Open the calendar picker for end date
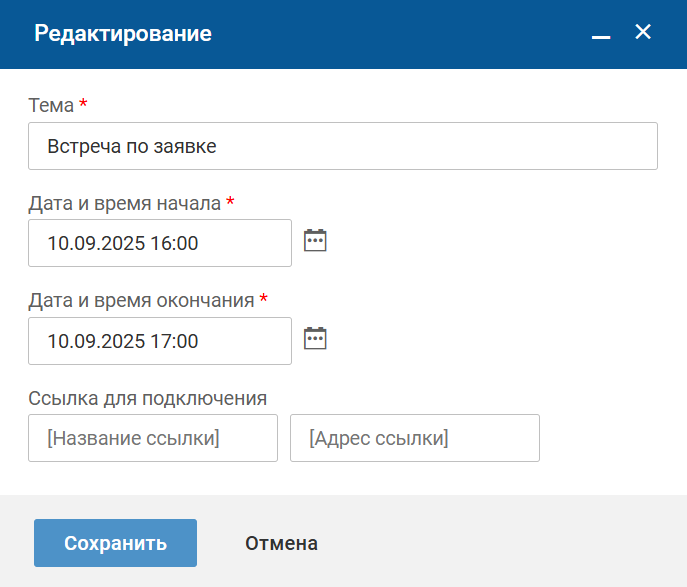 (315, 339)
